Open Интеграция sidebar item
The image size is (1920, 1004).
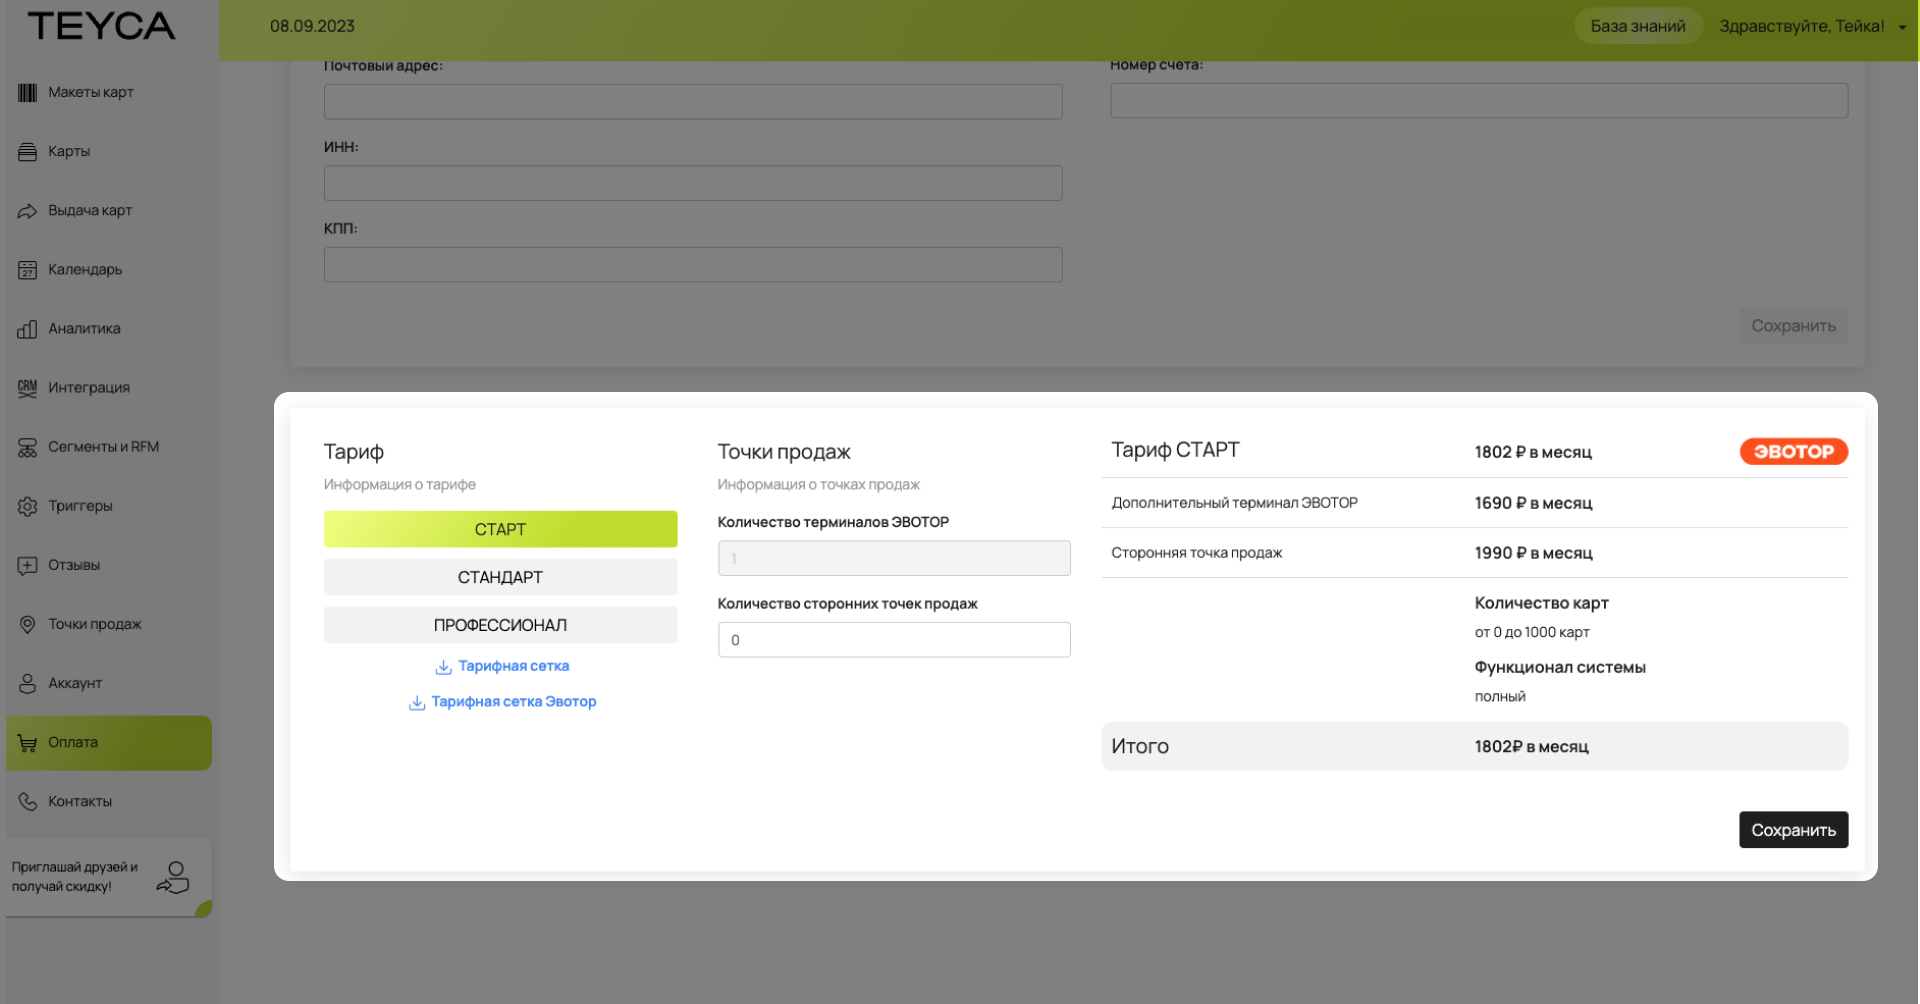pyautogui.click(x=109, y=387)
